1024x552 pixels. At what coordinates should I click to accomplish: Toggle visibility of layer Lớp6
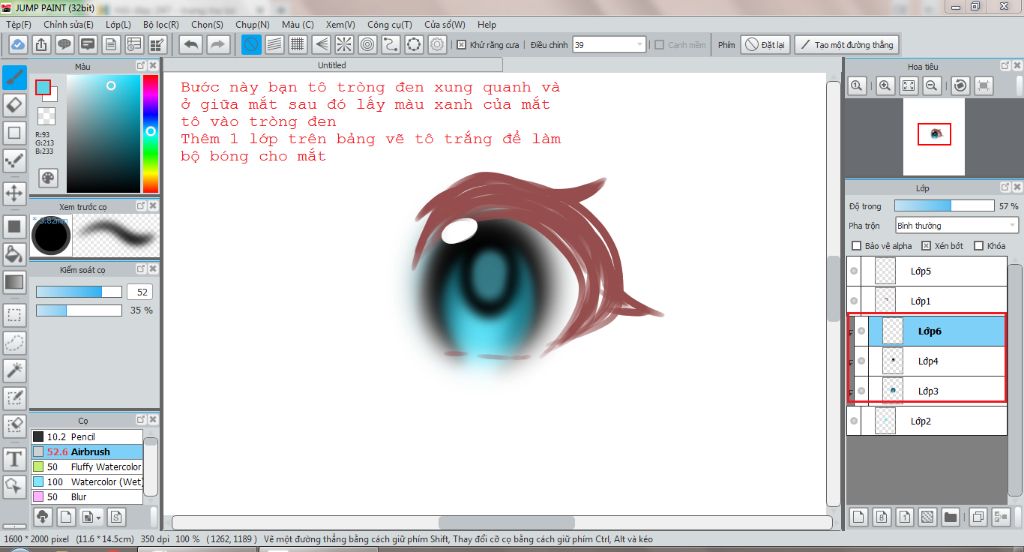coord(861,331)
